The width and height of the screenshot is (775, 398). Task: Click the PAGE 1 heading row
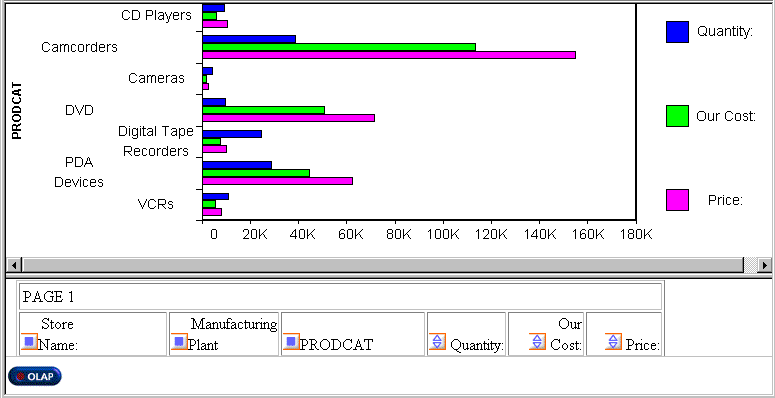coord(341,297)
